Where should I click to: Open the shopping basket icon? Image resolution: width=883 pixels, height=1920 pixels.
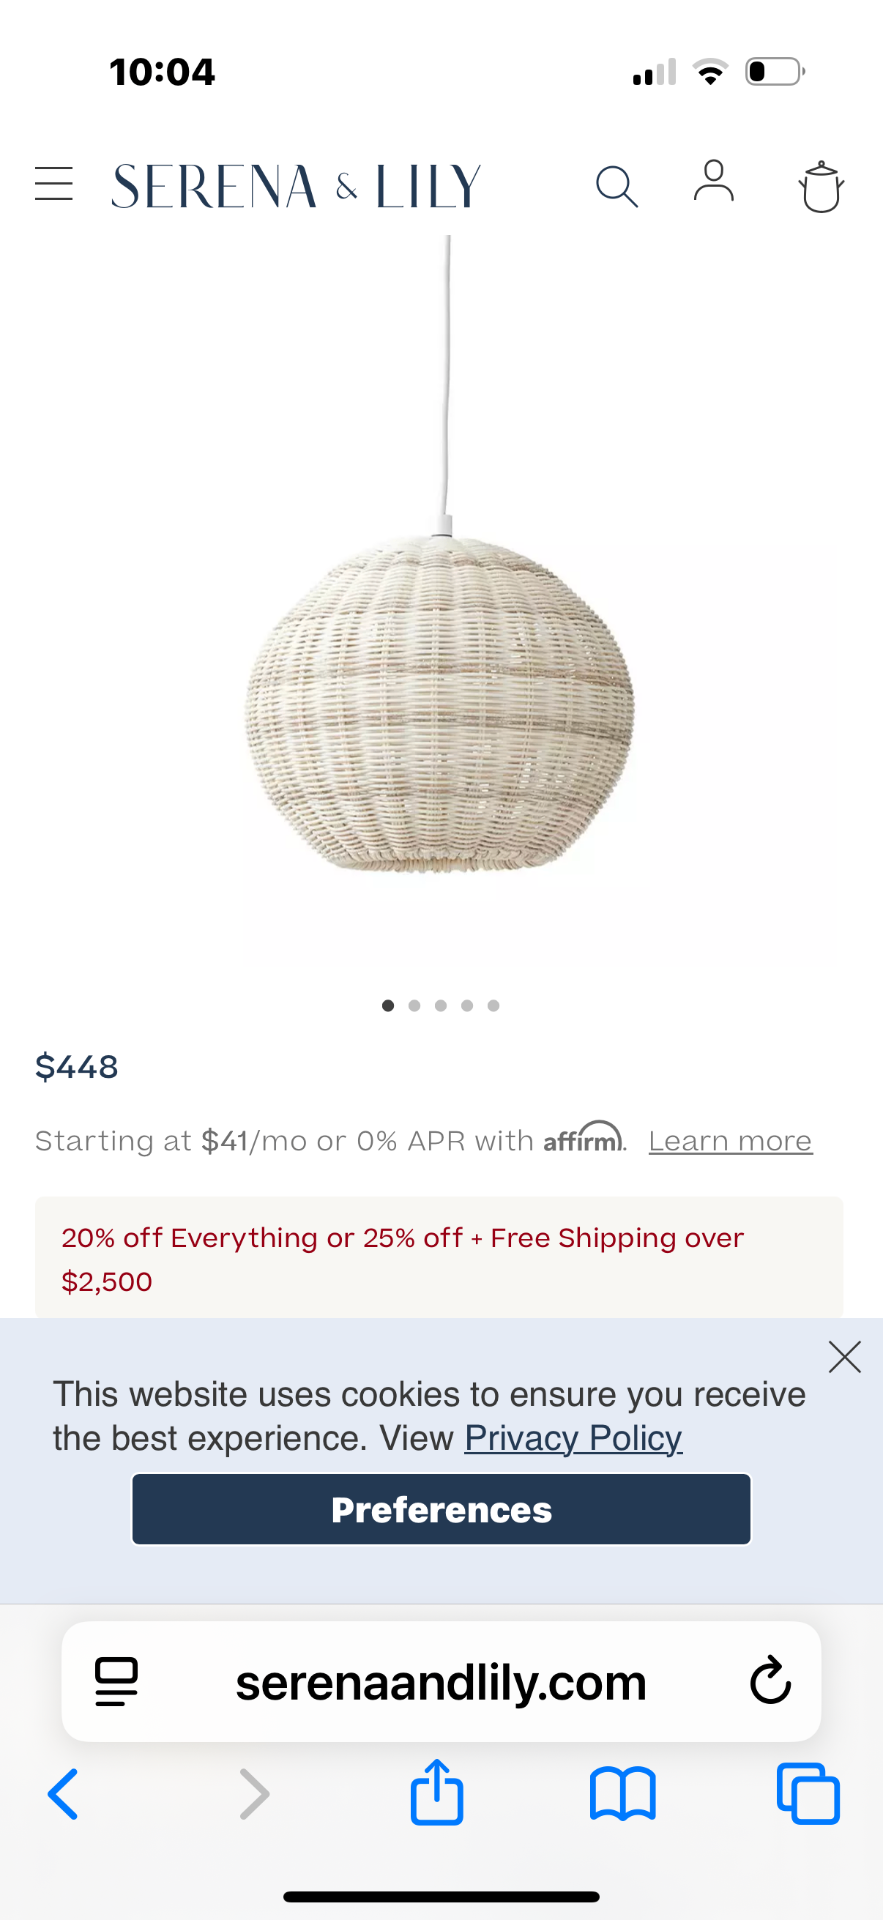[x=821, y=187]
